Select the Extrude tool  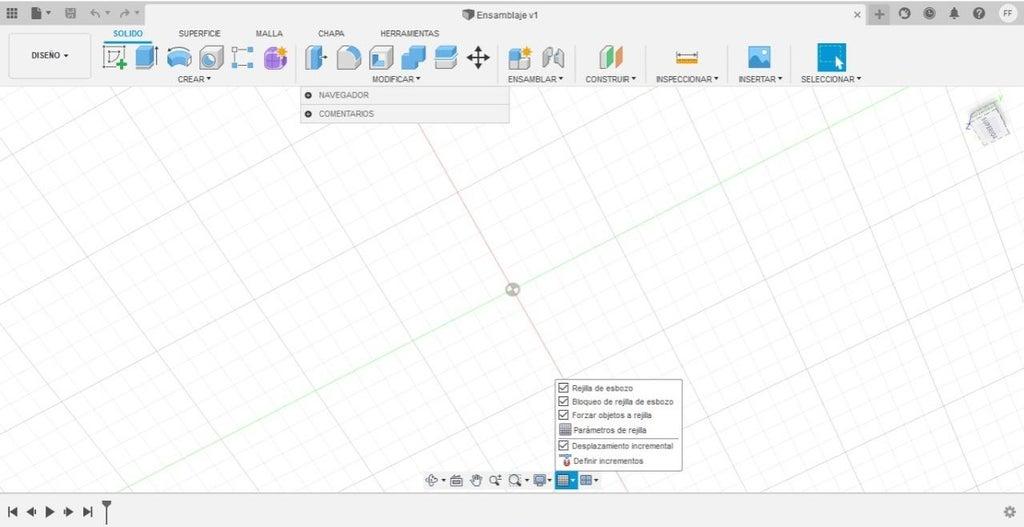(146, 57)
